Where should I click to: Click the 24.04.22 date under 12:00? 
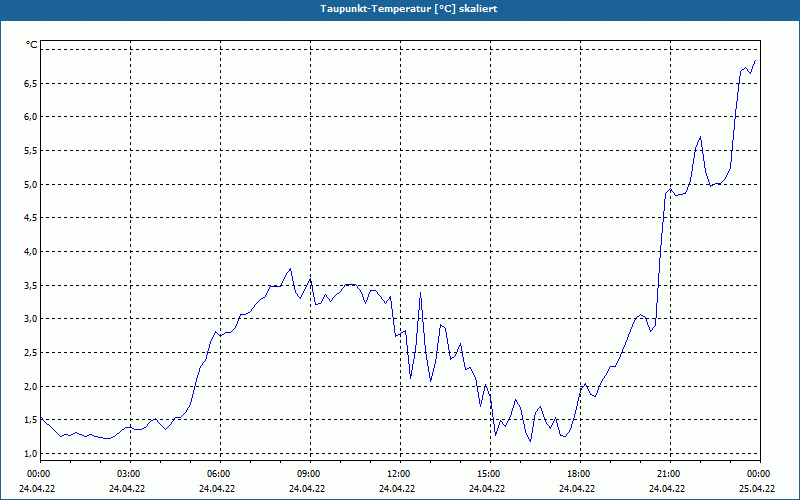(397, 488)
